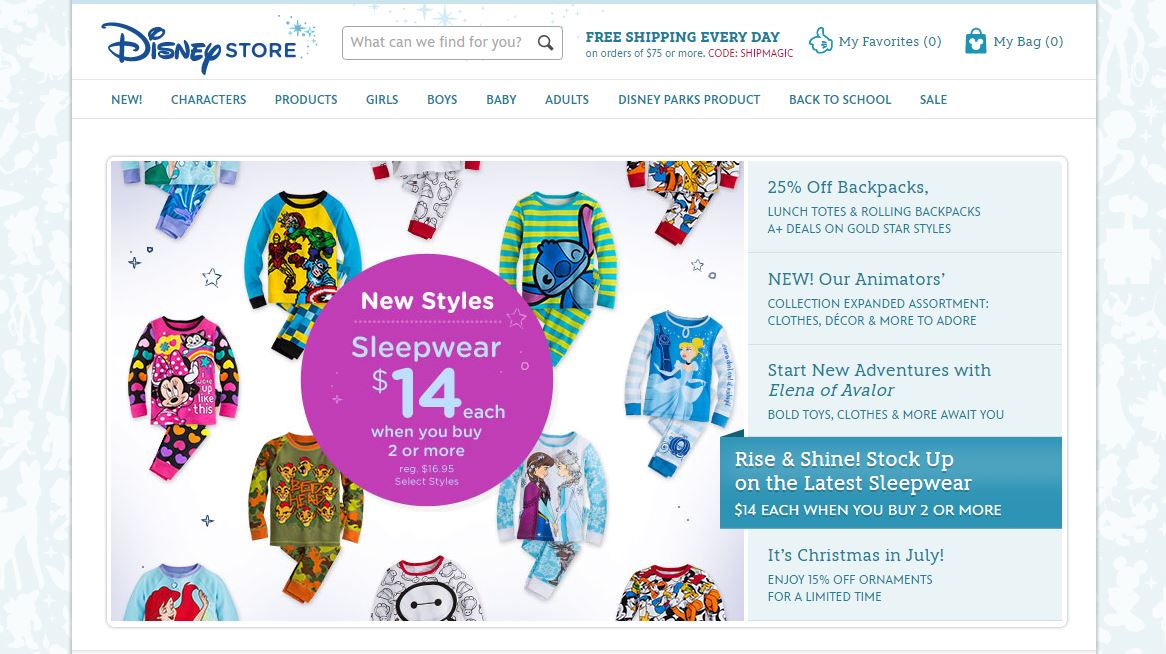Open the BOYS menu
This screenshot has height=654, width=1166.
click(x=442, y=100)
